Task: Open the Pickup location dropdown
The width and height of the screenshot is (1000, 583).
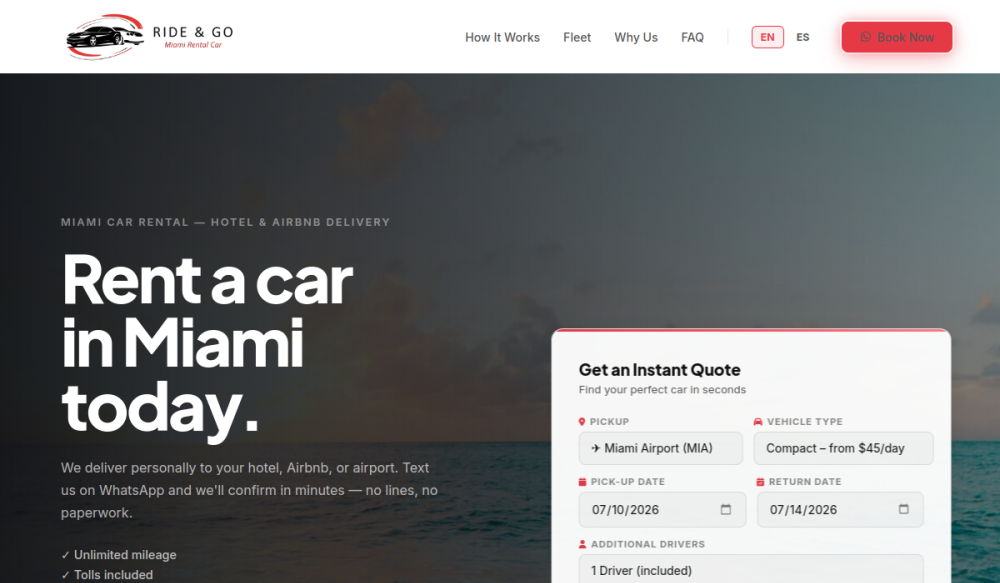Action: [661, 448]
